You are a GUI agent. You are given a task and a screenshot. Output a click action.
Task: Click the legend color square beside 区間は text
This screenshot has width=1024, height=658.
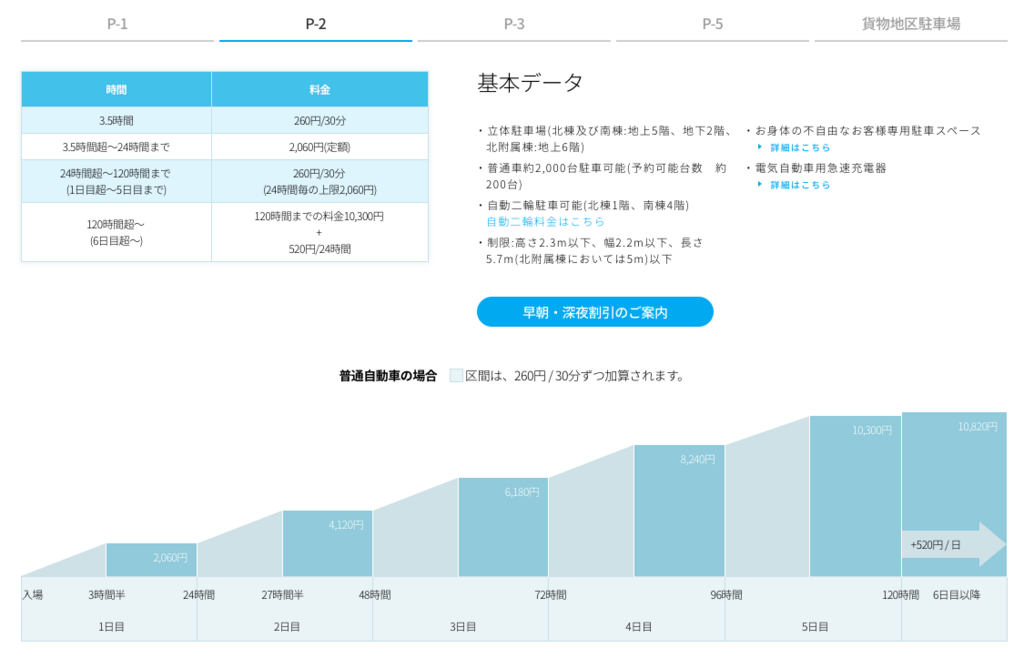click(x=456, y=375)
